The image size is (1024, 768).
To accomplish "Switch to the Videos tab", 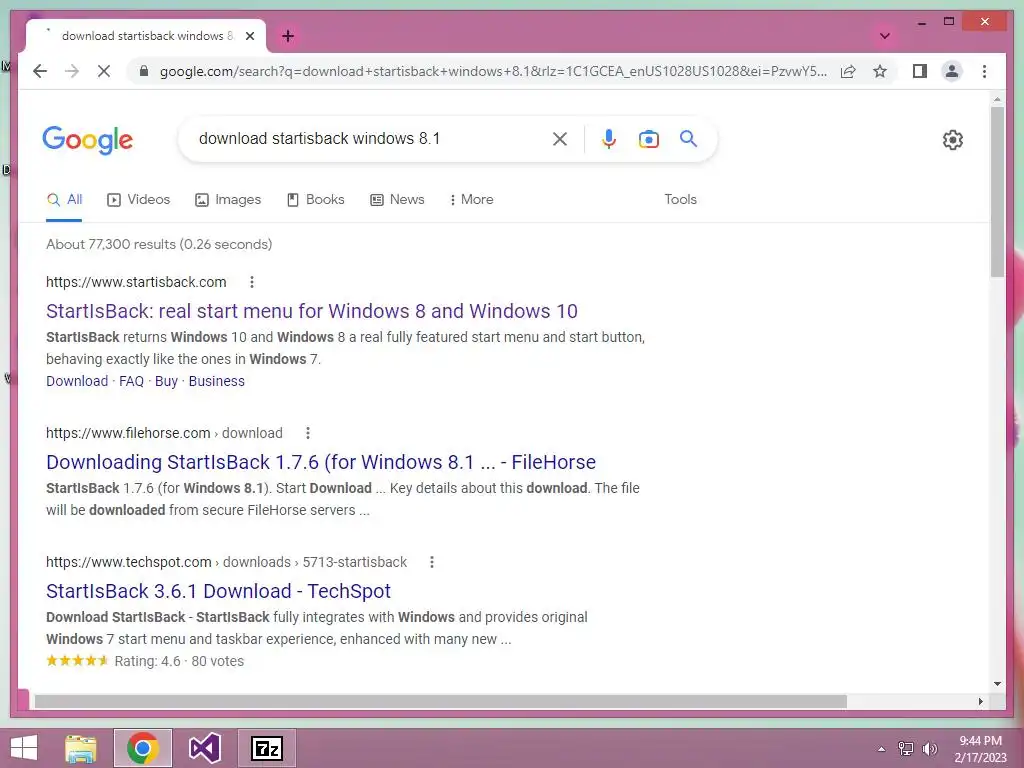I will pyautogui.click(x=138, y=199).
